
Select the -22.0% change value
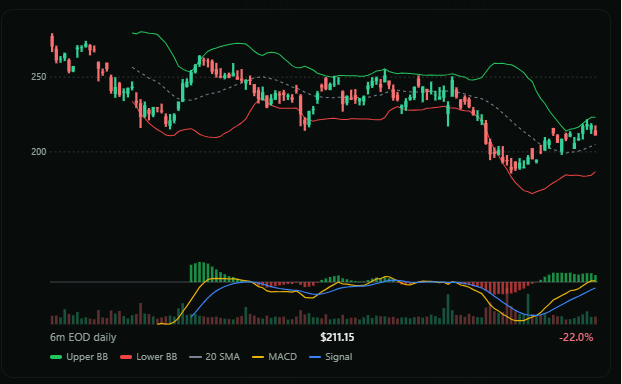pyautogui.click(x=576, y=338)
